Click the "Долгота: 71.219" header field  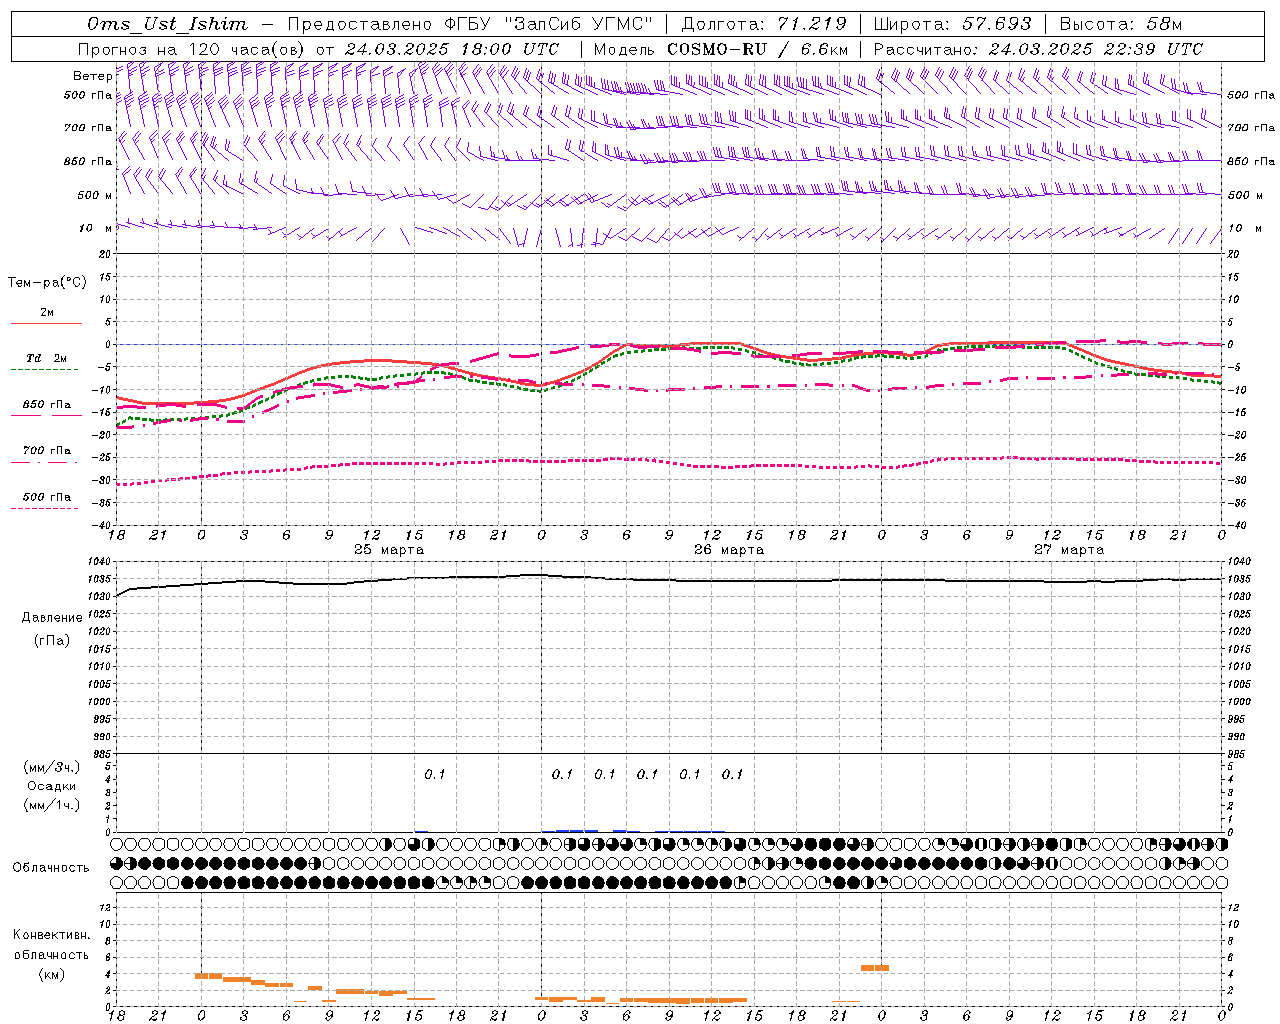click(764, 24)
